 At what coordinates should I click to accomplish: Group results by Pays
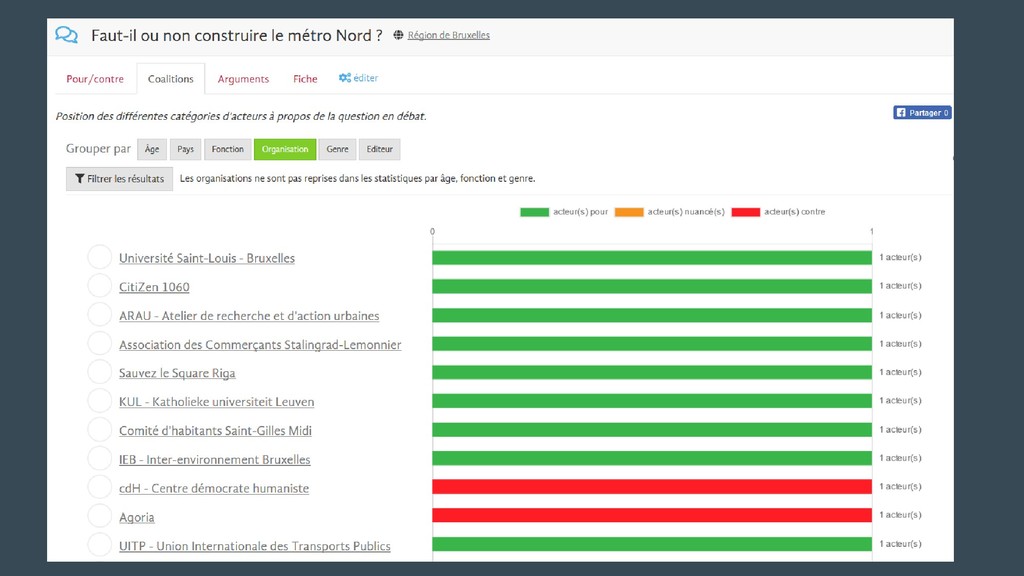click(x=185, y=149)
